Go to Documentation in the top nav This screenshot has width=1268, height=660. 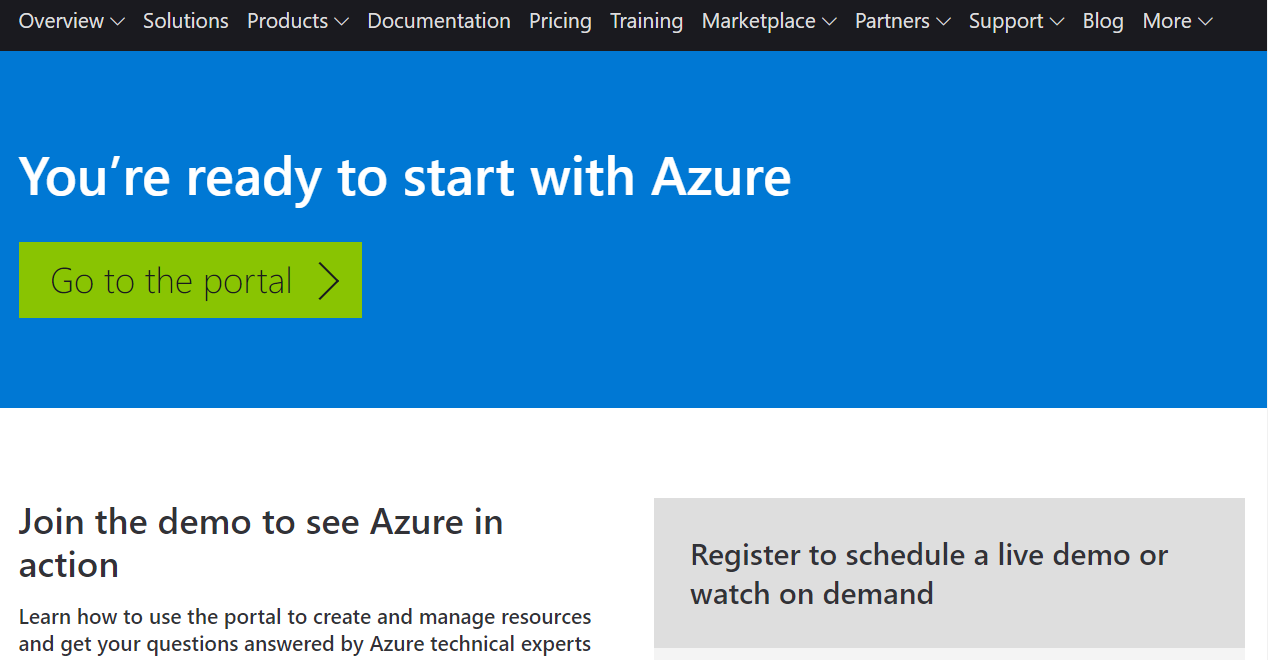point(439,21)
